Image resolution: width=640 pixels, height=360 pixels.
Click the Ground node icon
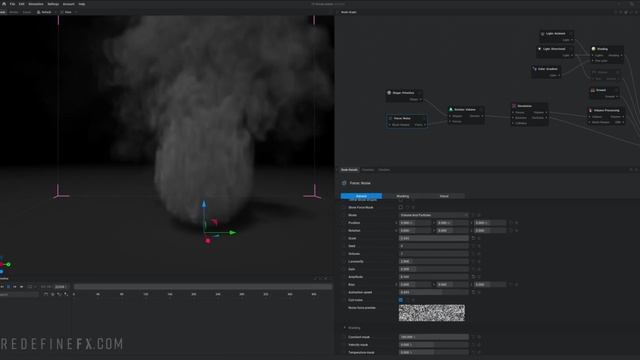[593, 90]
